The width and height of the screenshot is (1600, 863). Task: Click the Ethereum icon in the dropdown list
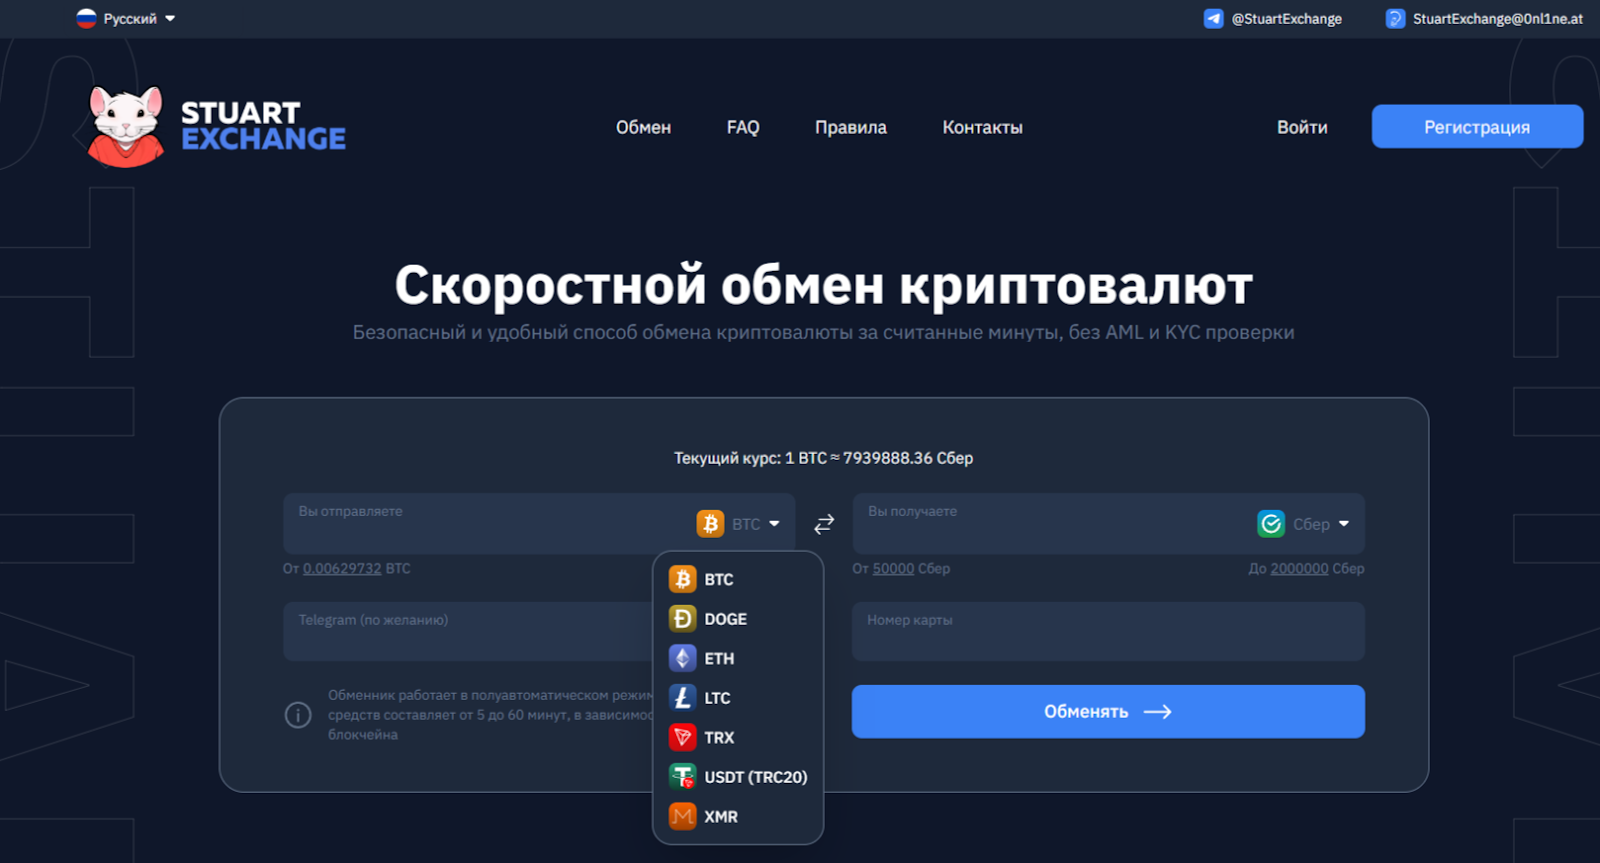(683, 658)
